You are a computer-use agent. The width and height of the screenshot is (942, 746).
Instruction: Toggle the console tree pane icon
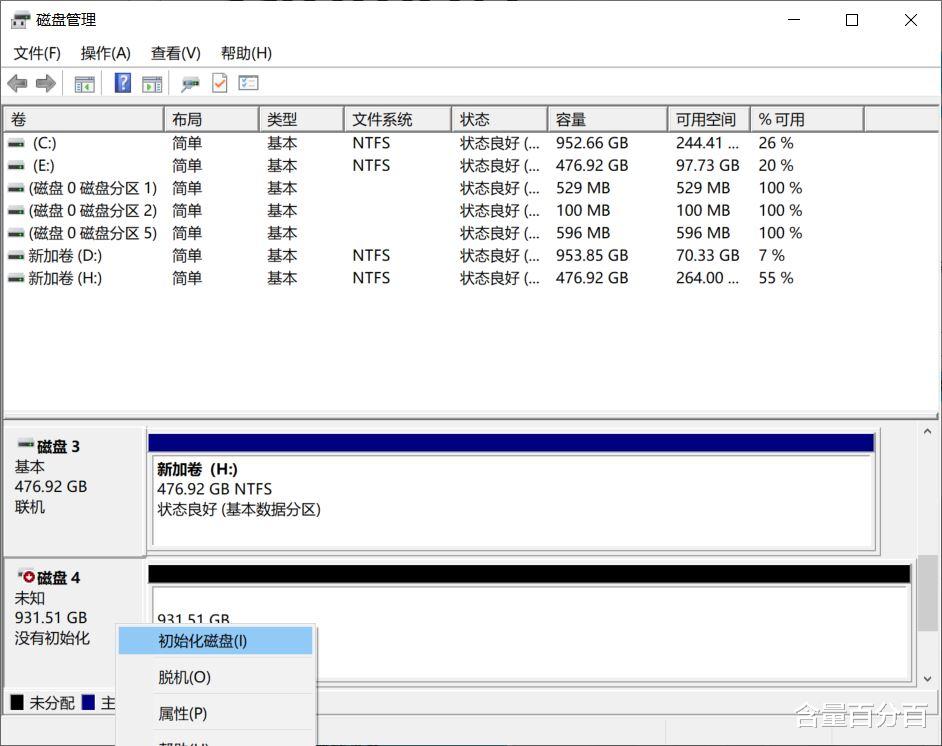[84, 84]
